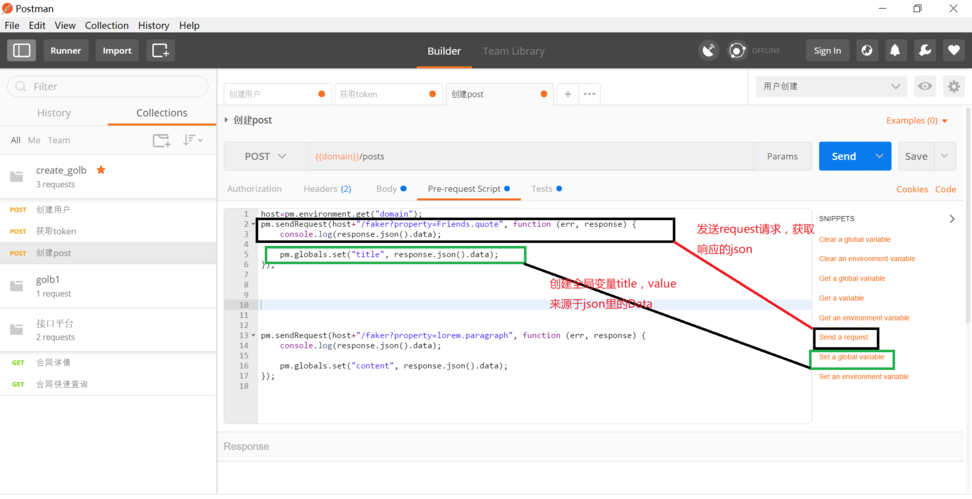Screen dimensions: 972x499
Task: Click the blue Send button
Action: click(844, 156)
